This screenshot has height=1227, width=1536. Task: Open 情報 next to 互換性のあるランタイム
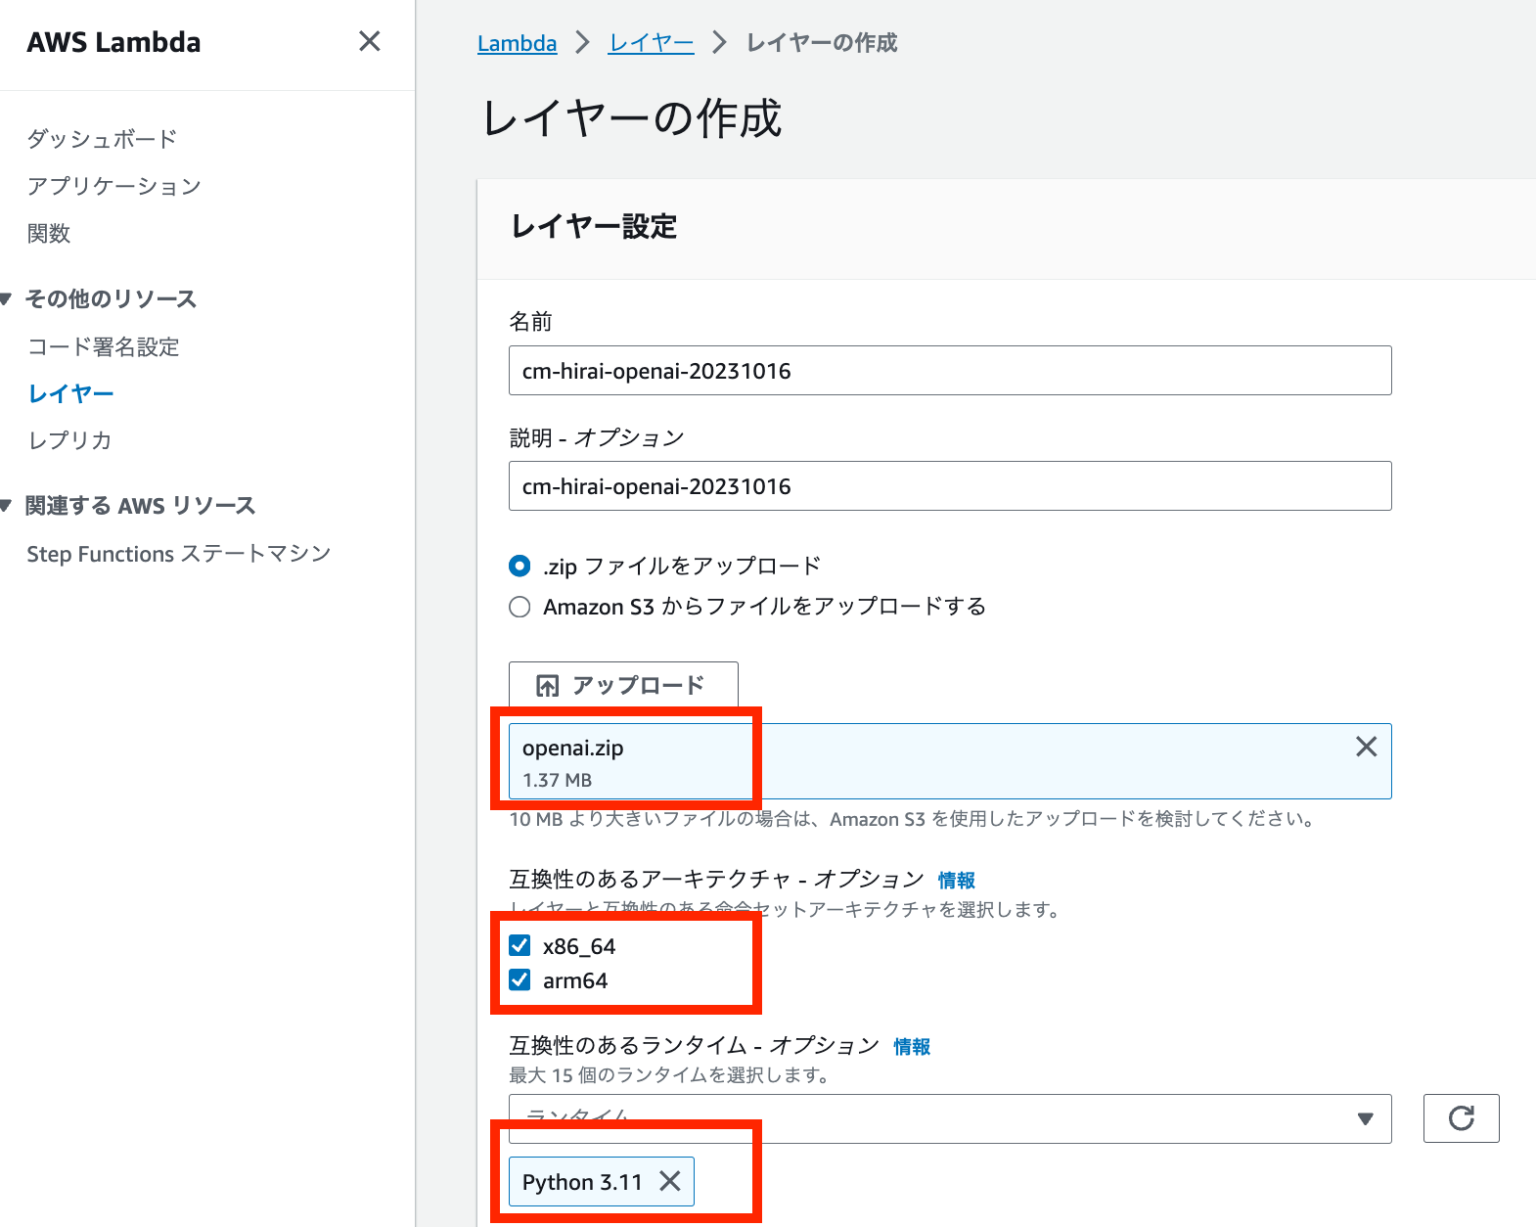[911, 1046]
